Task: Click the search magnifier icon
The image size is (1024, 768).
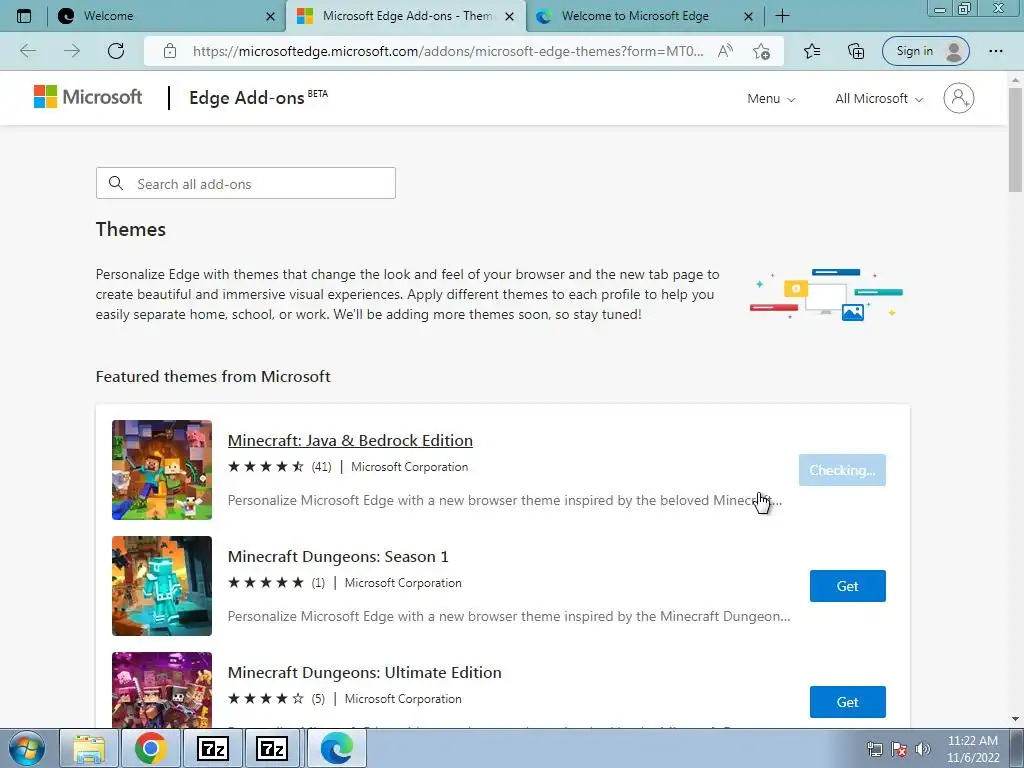Action: (x=116, y=184)
